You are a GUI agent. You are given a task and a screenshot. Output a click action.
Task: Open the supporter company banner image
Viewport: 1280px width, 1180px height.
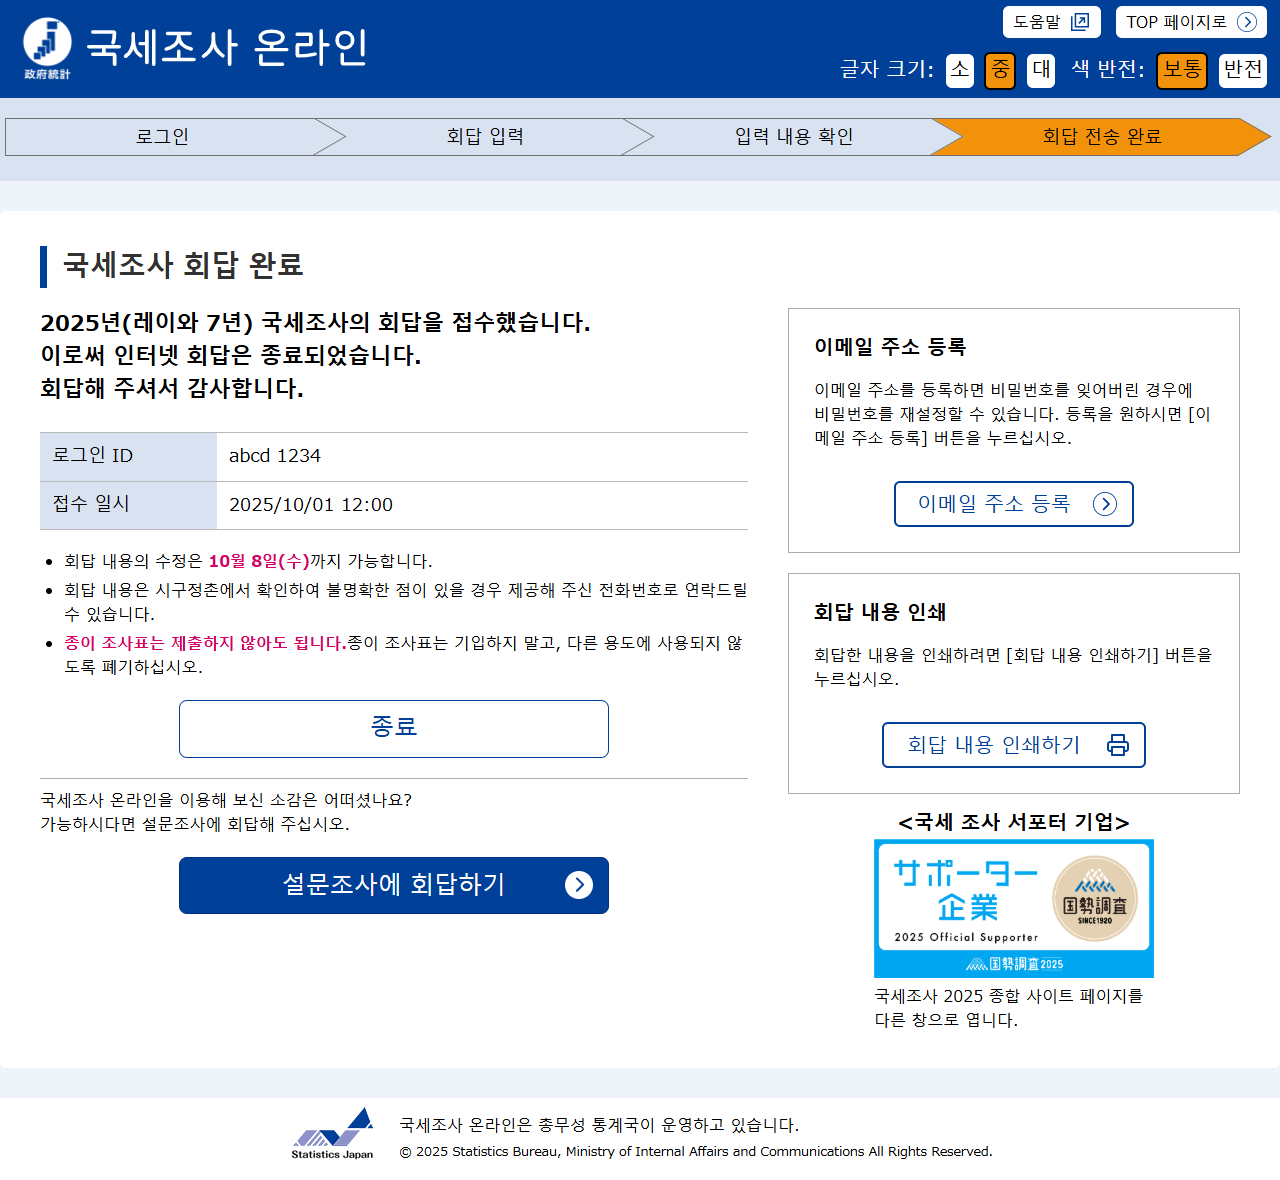[x=1013, y=908]
